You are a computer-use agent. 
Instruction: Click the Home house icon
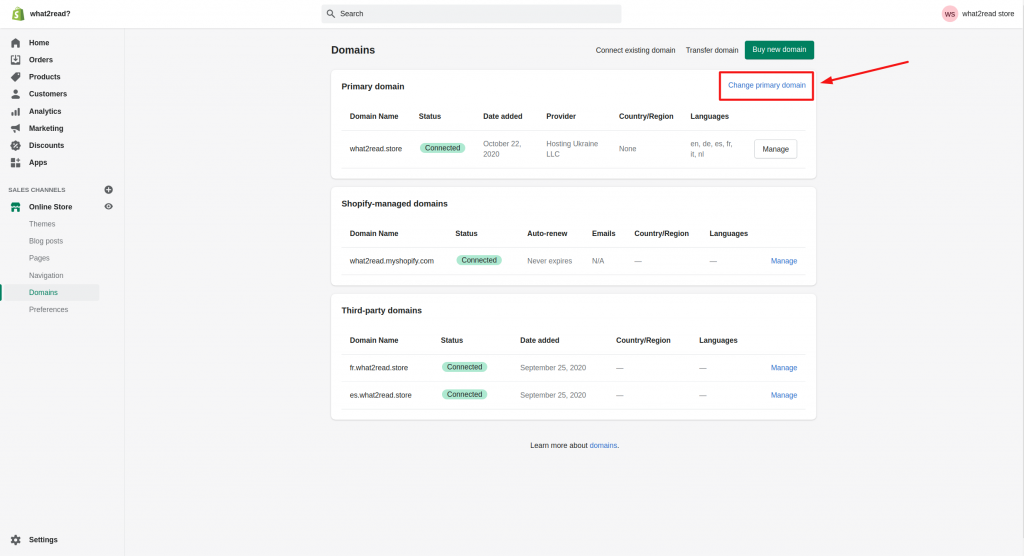(x=16, y=42)
